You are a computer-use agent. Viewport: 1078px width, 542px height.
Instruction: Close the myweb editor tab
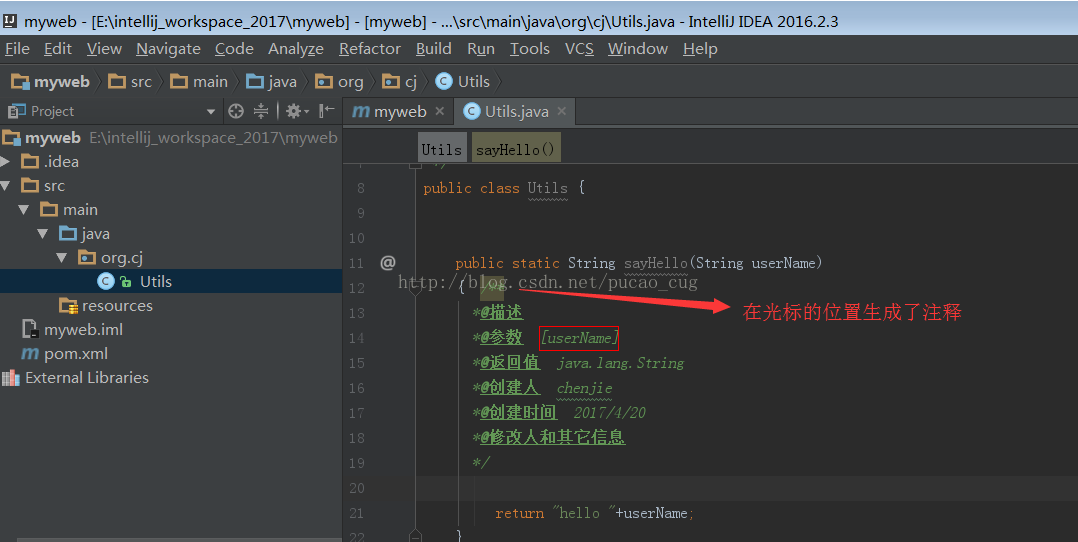[x=440, y=111]
